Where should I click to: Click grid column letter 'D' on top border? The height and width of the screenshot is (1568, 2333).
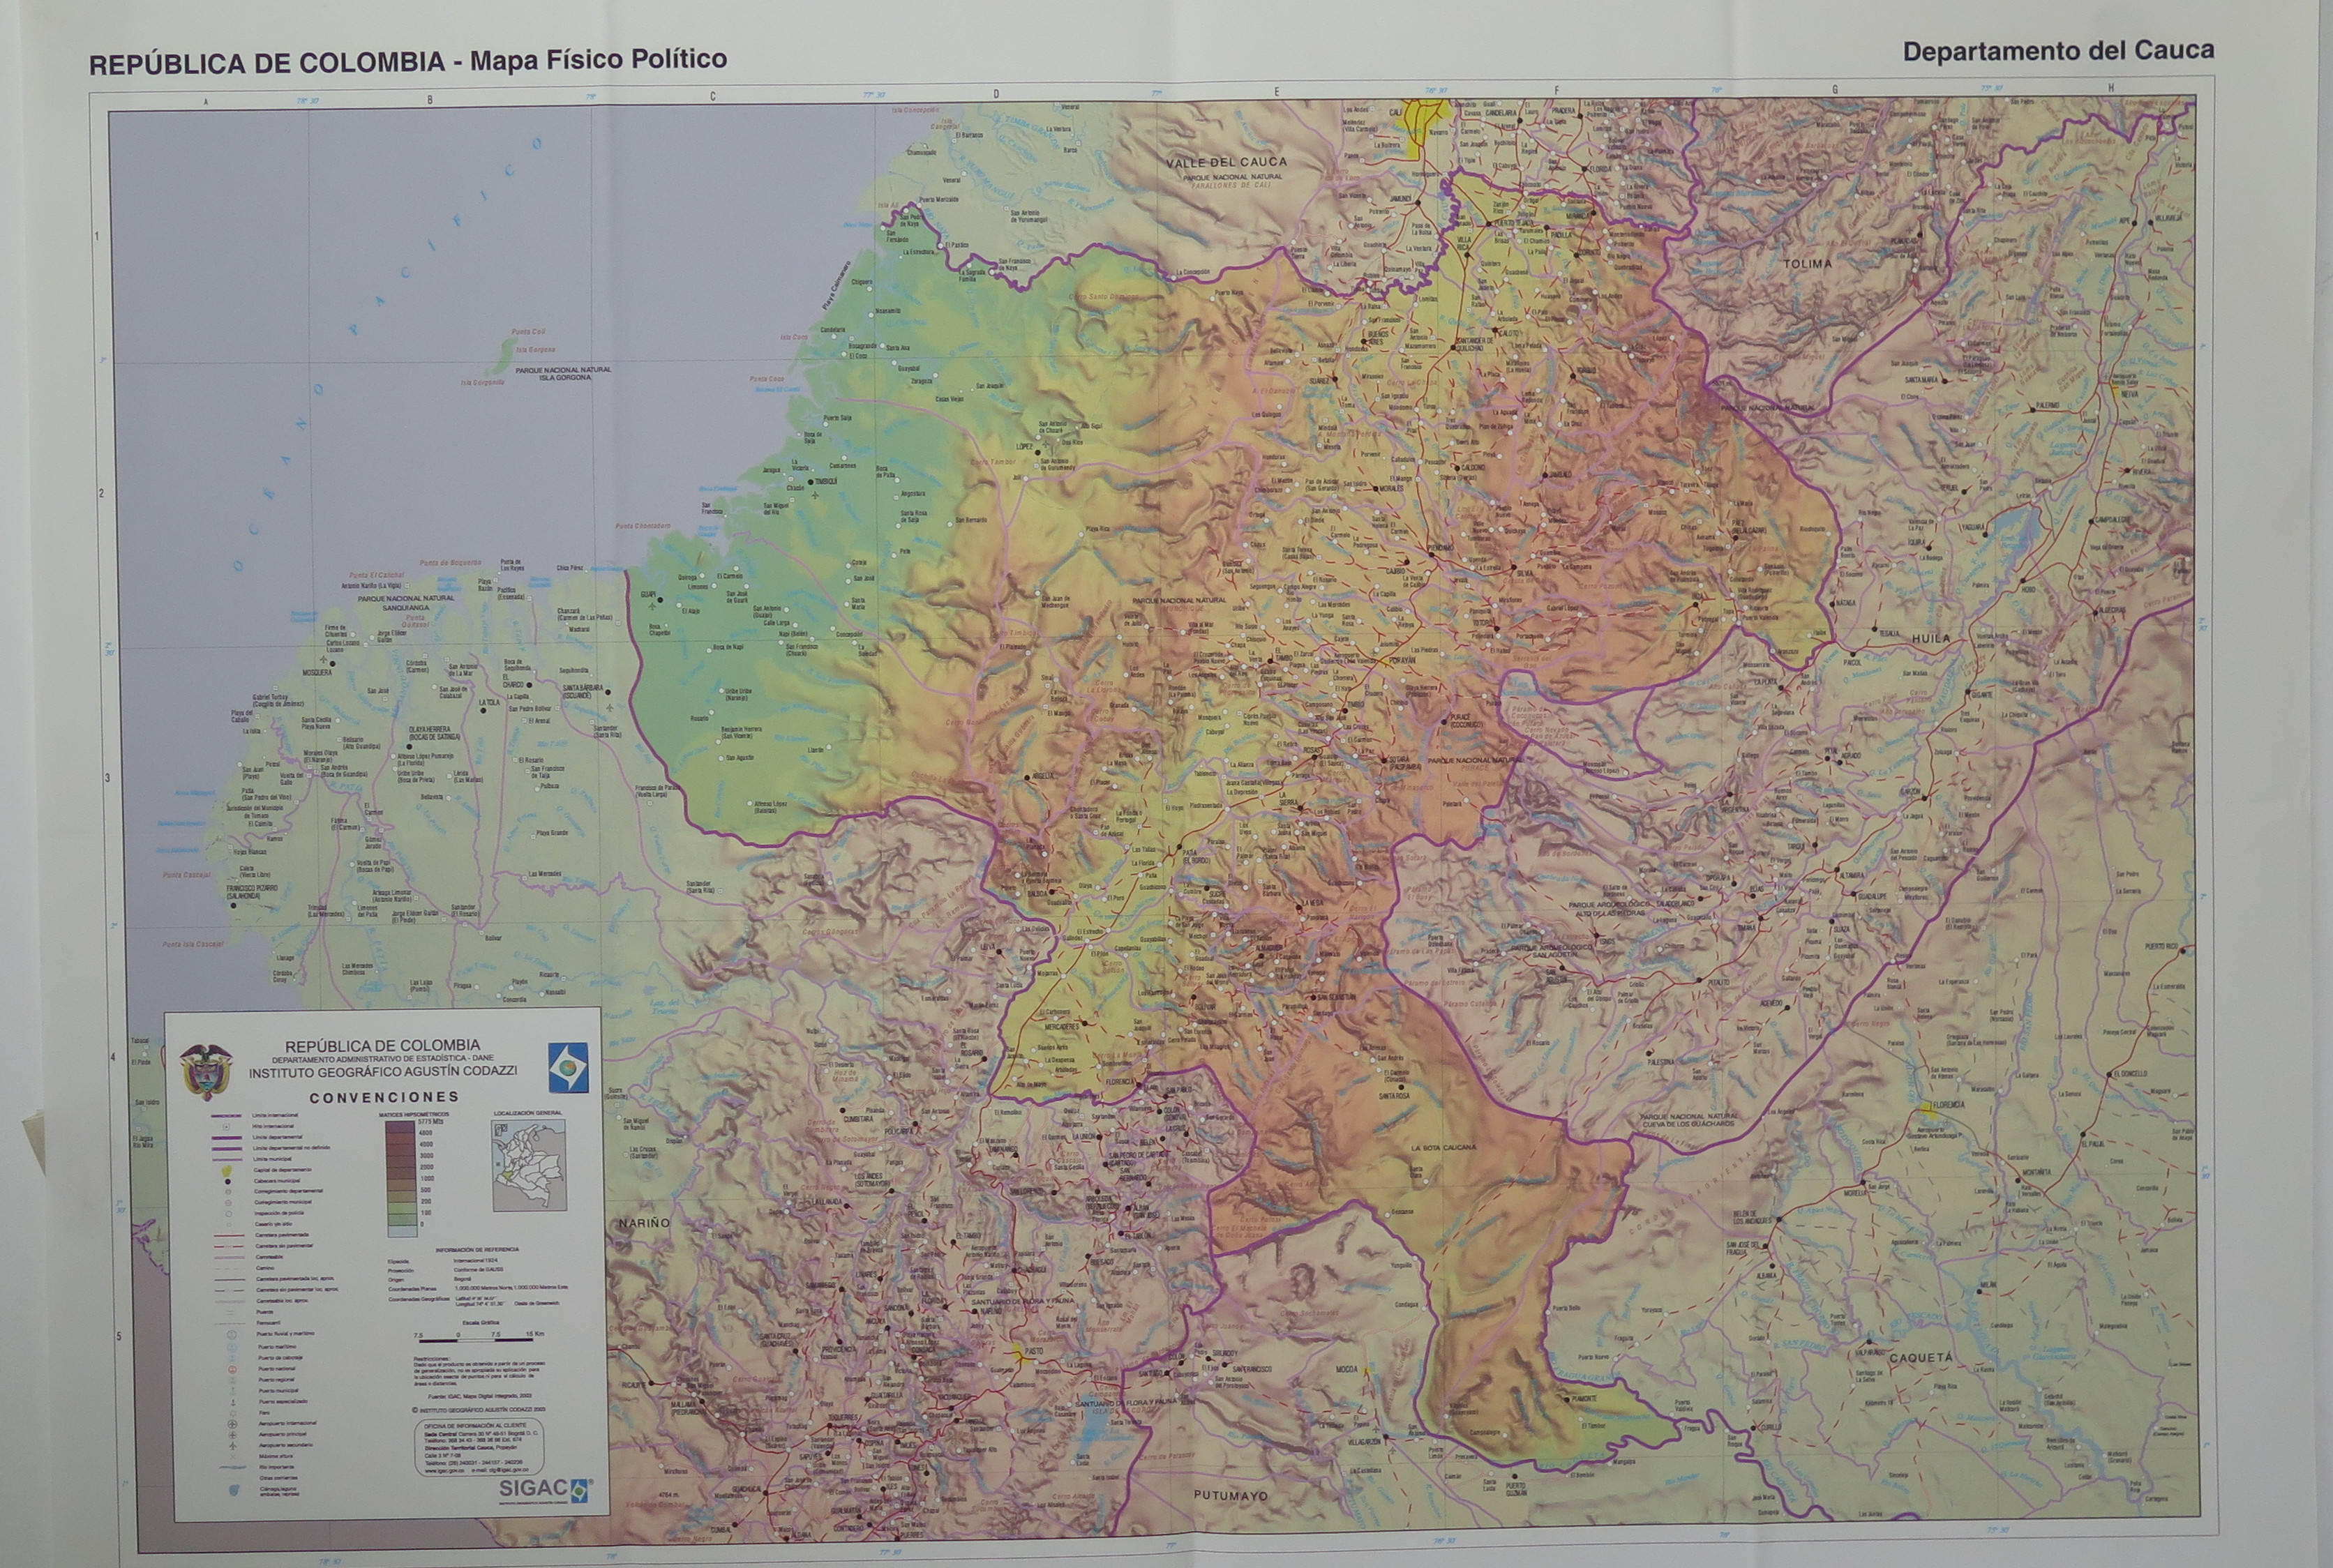click(x=996, y=94)
